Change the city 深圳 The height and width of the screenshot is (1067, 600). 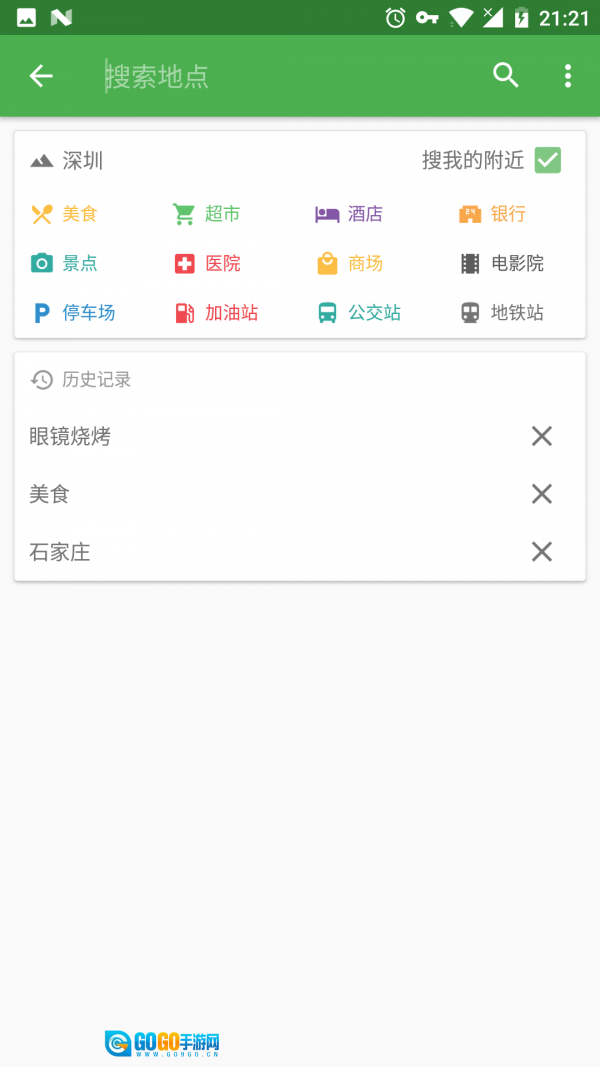68,161
